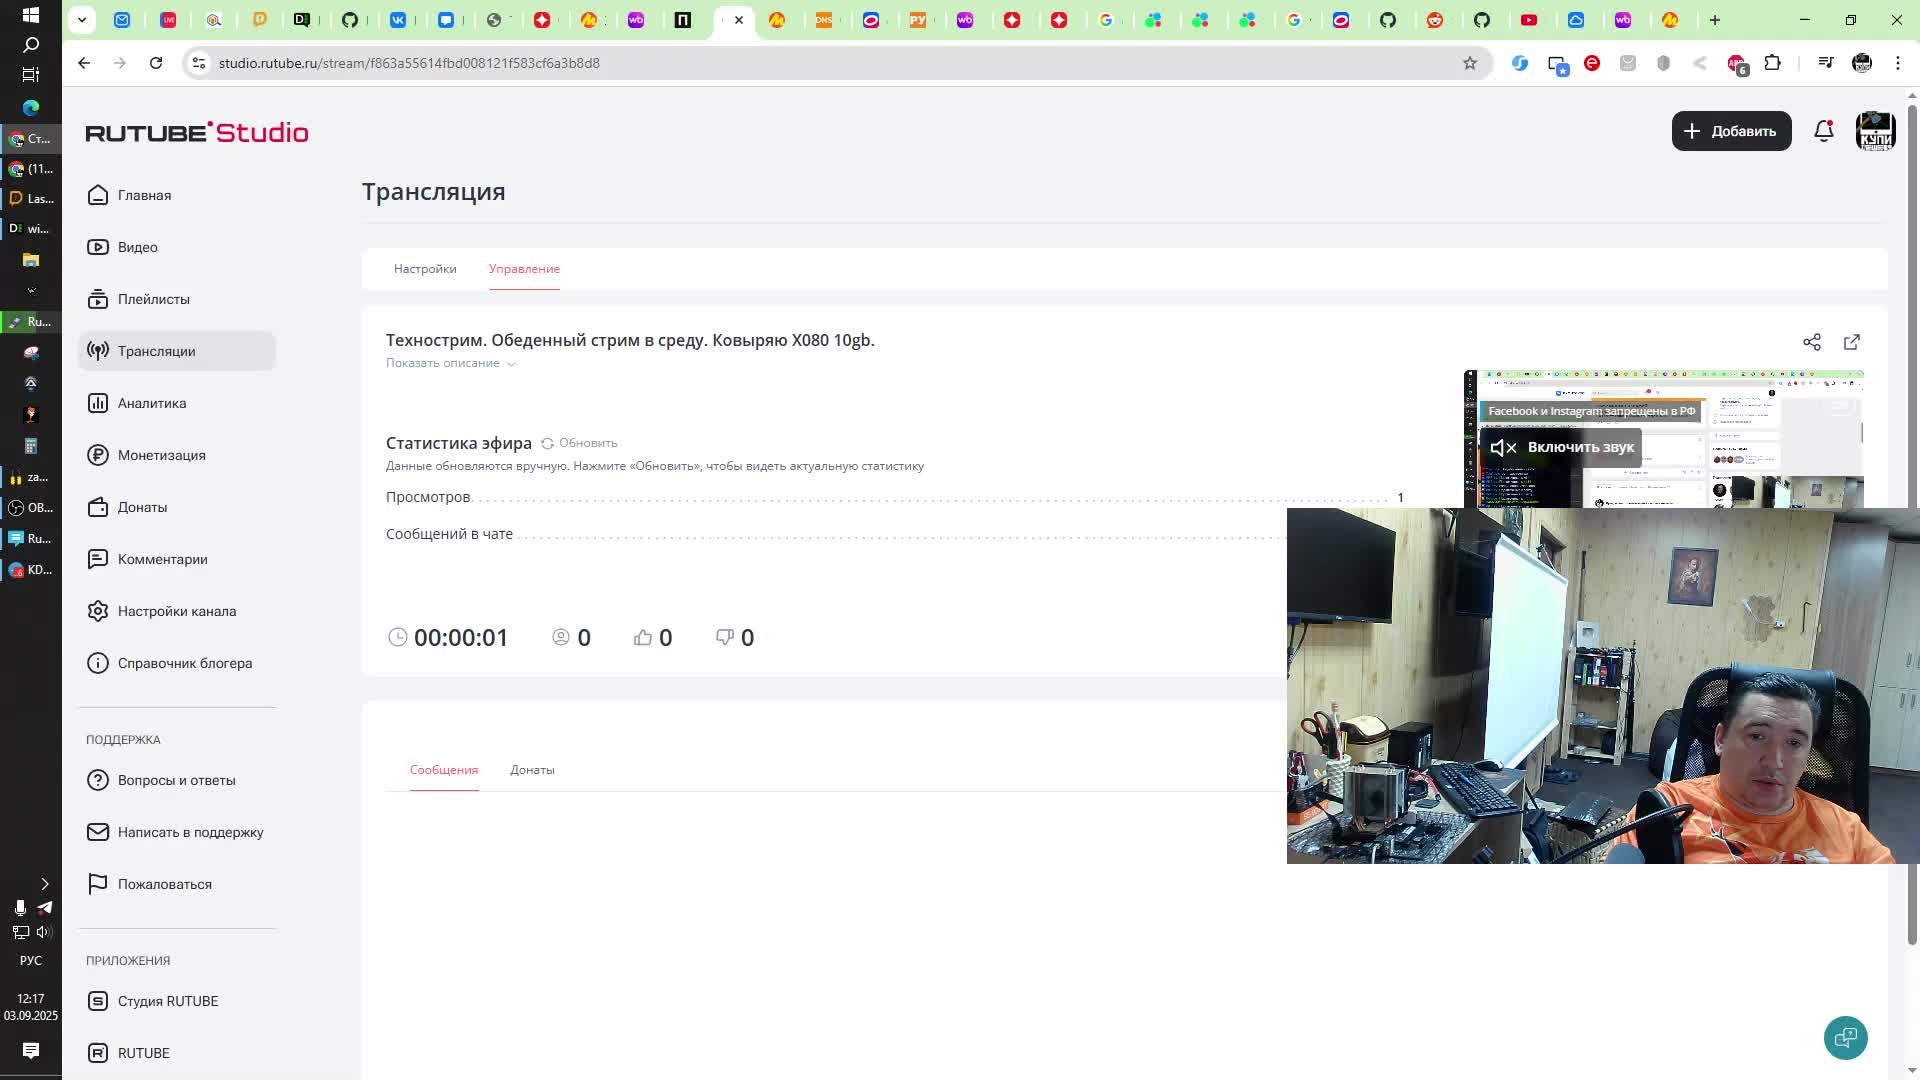Open Настройки канала in the sidebar

176,611
